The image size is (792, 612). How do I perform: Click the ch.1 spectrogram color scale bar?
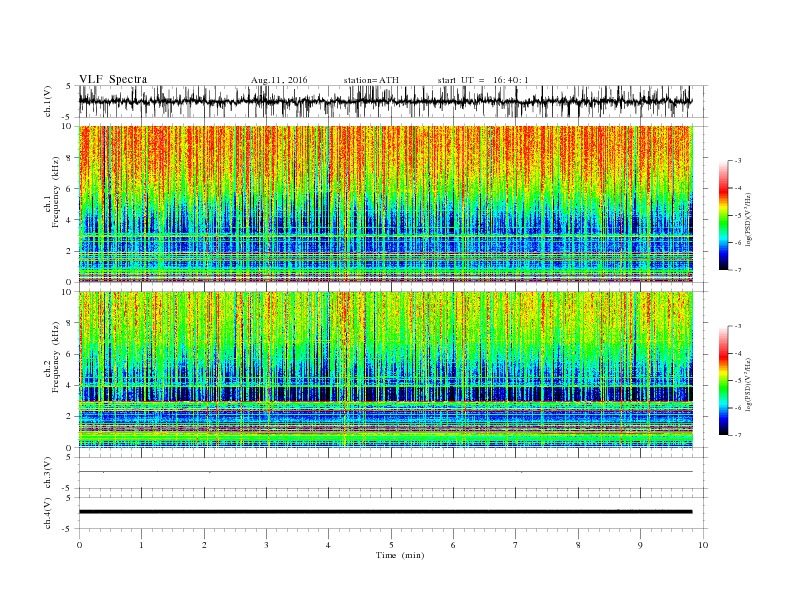pos(723,215)
